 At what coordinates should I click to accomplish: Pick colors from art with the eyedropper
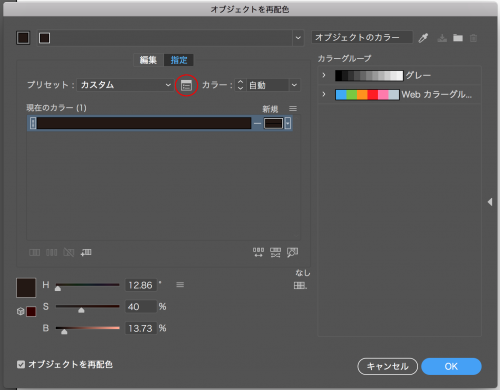click(x=423, y=38)
